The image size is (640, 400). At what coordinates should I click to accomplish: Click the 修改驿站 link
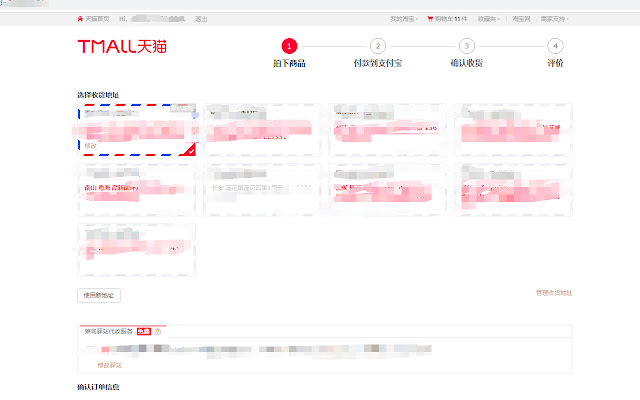click(110, 365)
